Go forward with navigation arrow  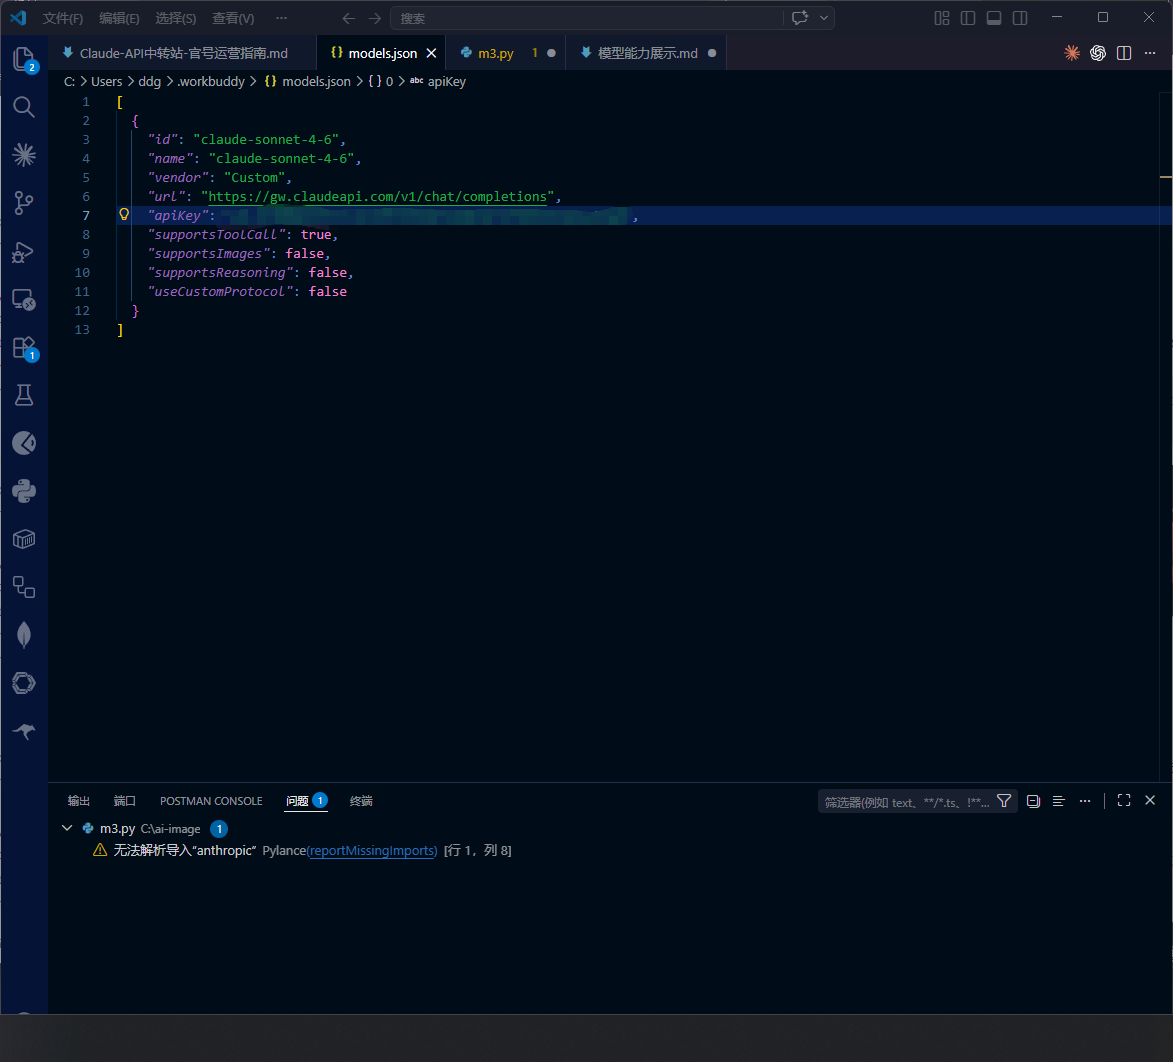coord(375,18)
